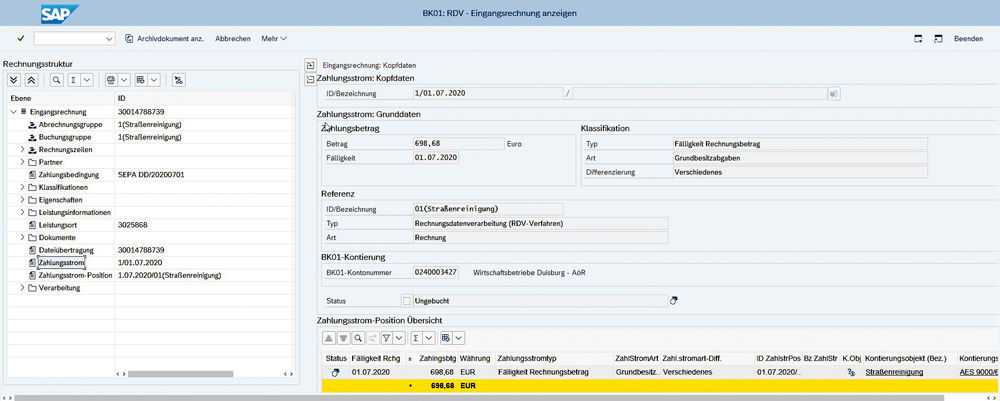Collapse Eingangsrechnung Kopfdaten section toggle
Screen dimensions: 1000x401
click(310, 64)
